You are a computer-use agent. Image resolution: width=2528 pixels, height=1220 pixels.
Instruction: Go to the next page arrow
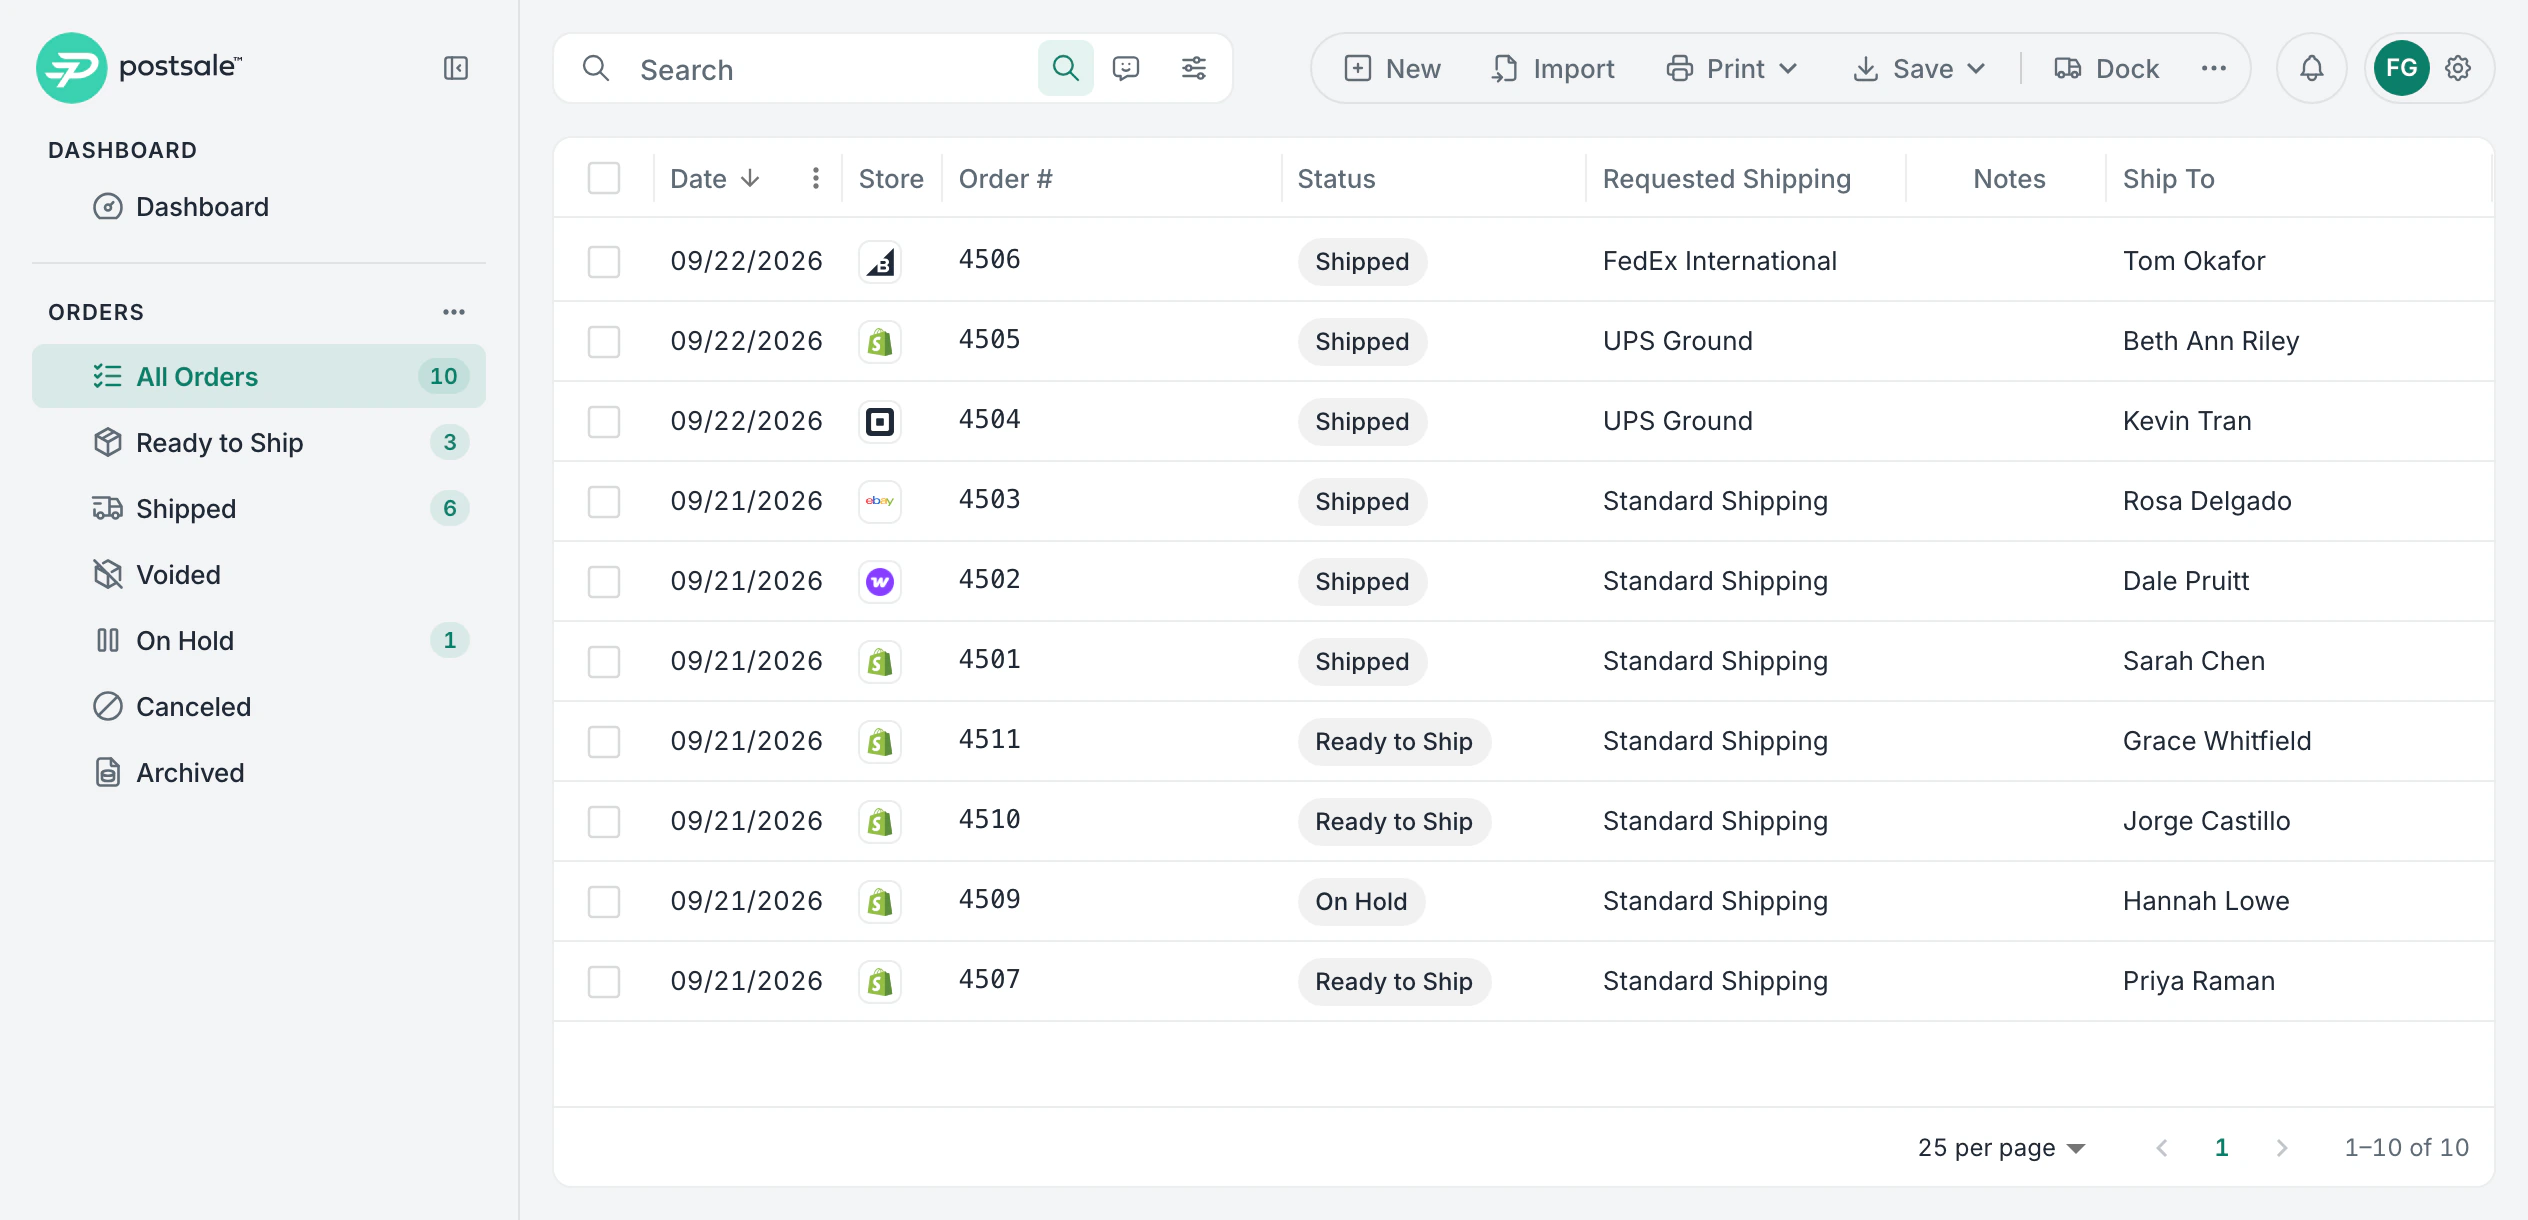point(2282,1147)
